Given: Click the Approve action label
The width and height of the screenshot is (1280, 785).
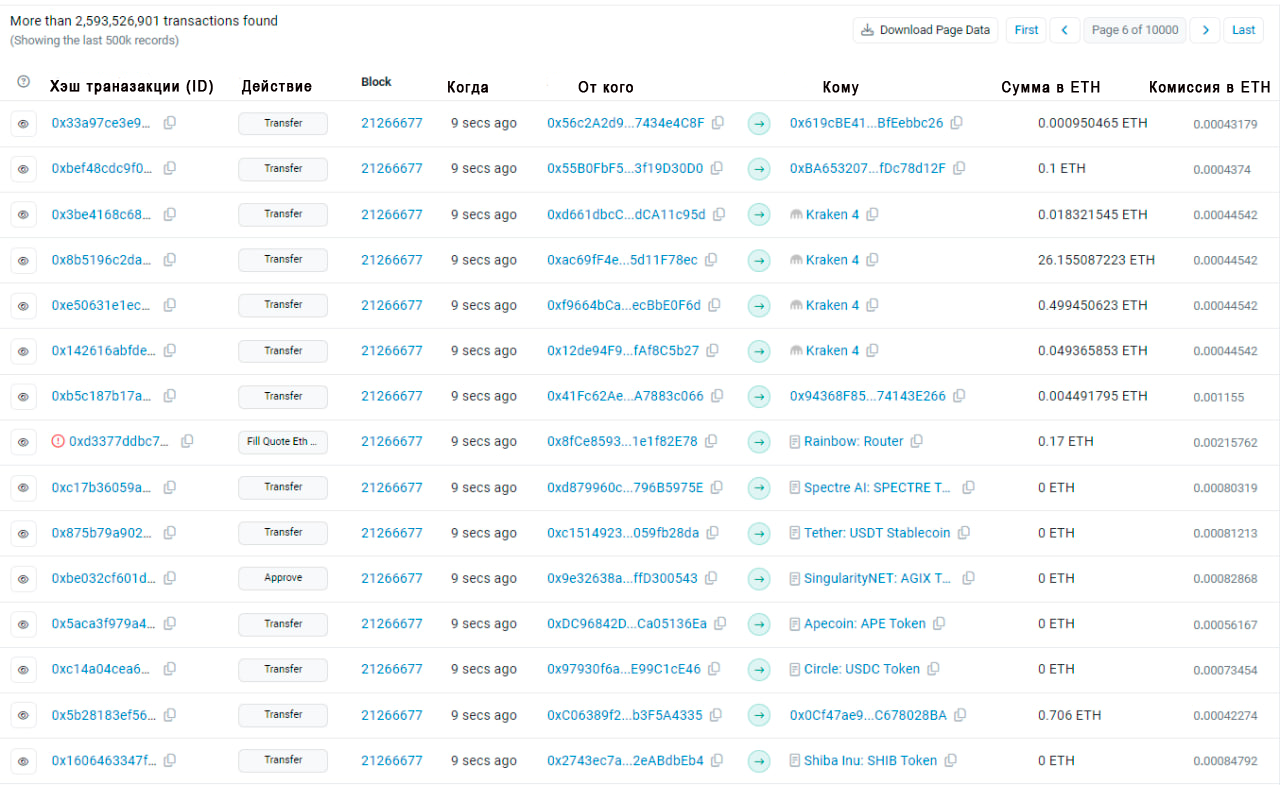Looking at the screenshot, I should 283,578.
